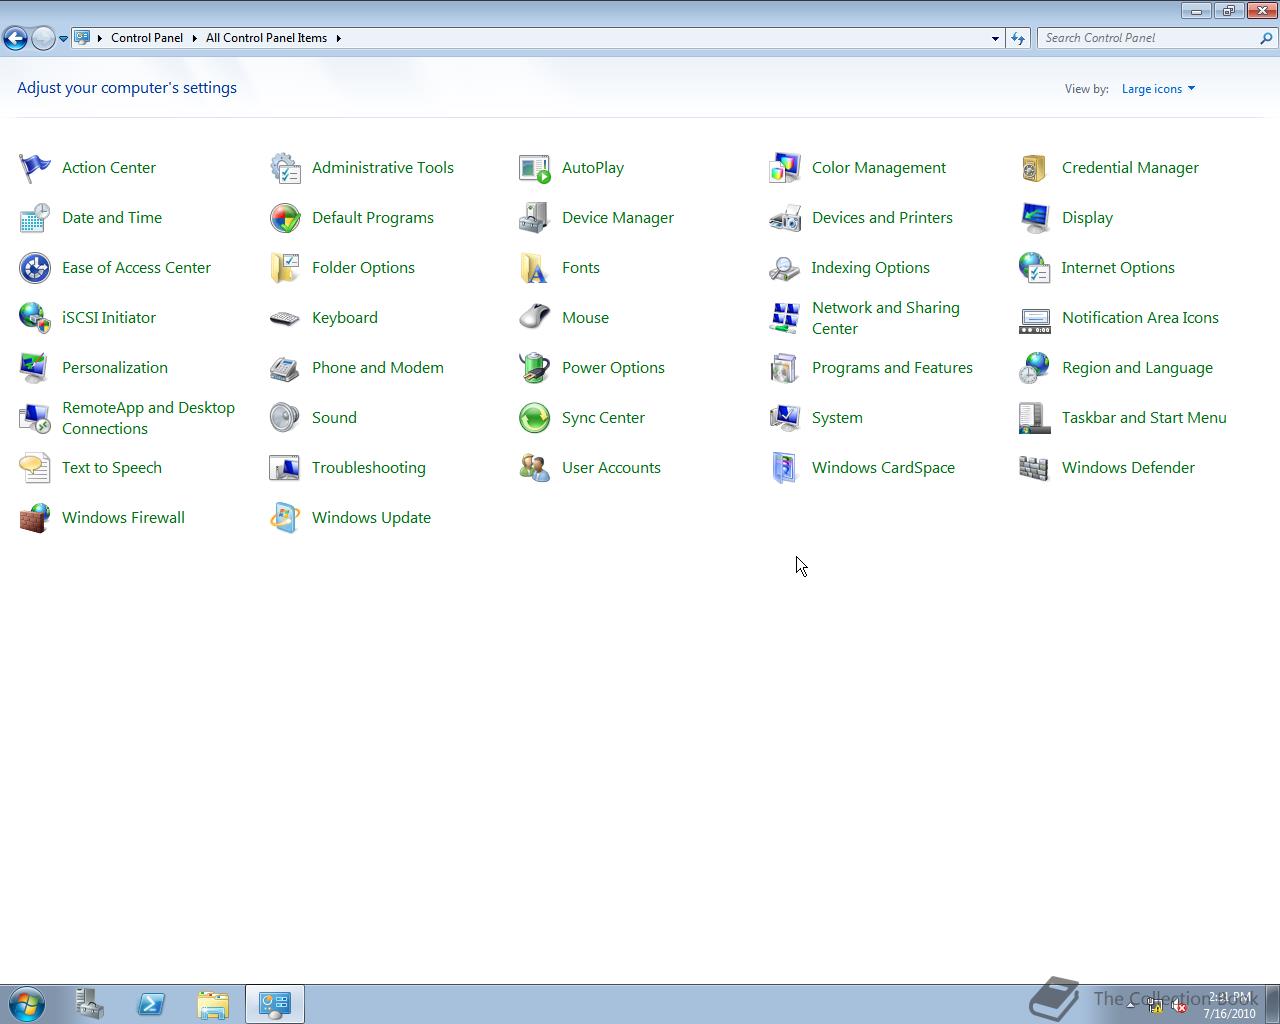1280x1024 pixels.
Task: Click the Sound link
Action: 334,418
